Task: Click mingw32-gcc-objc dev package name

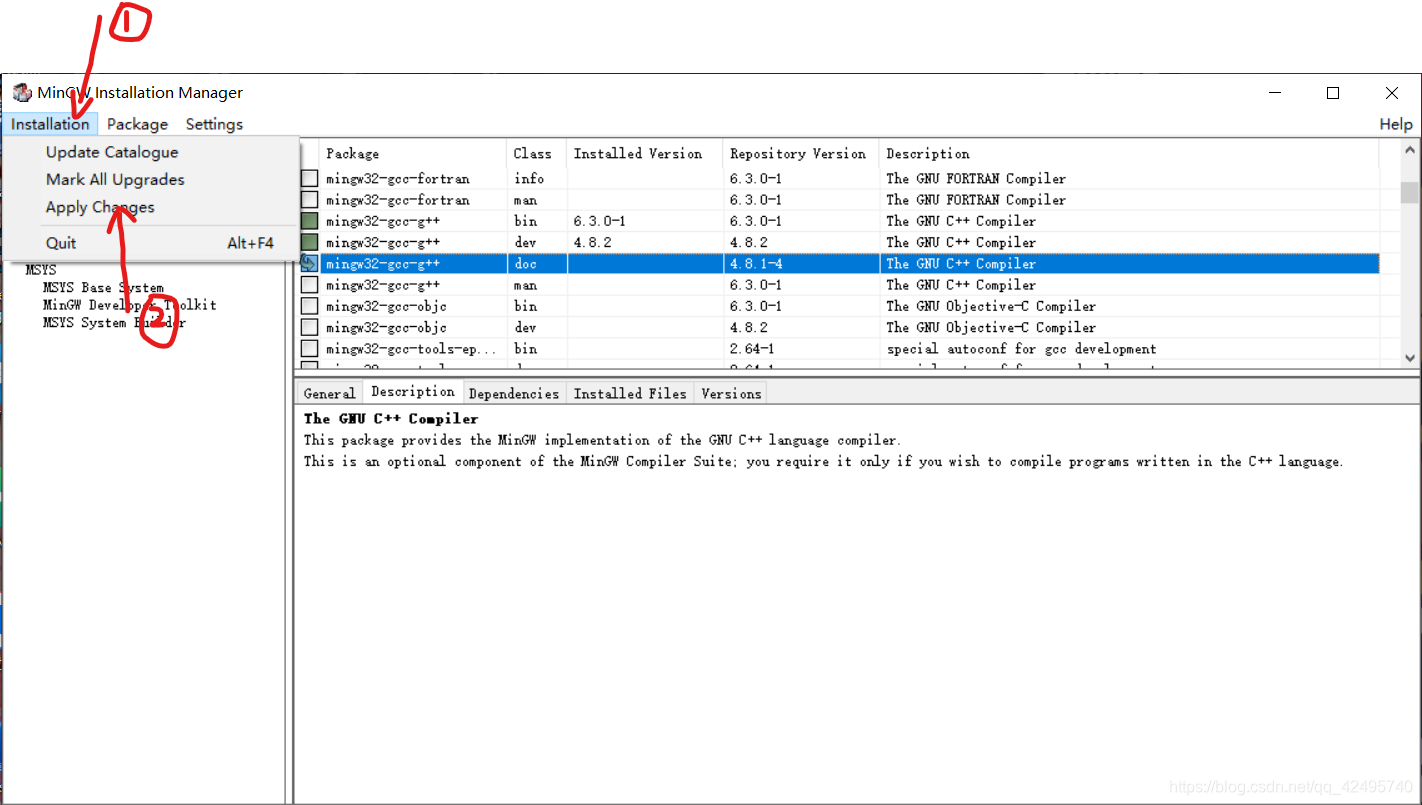Action: [x=386, y=328]
